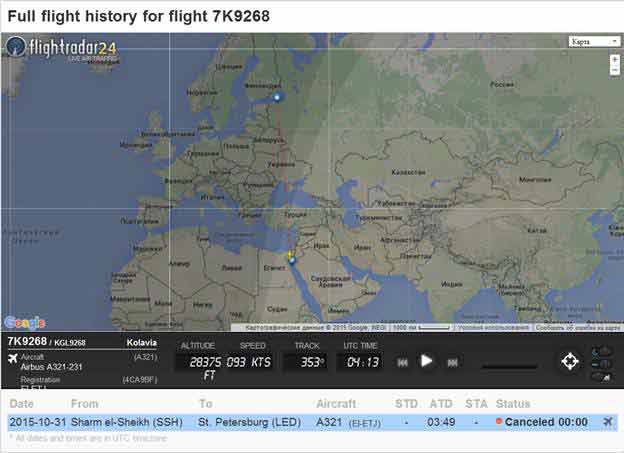Click the rewind playback button
The width and height of the screenshot is (624, 453).
(x=403, y=362)
